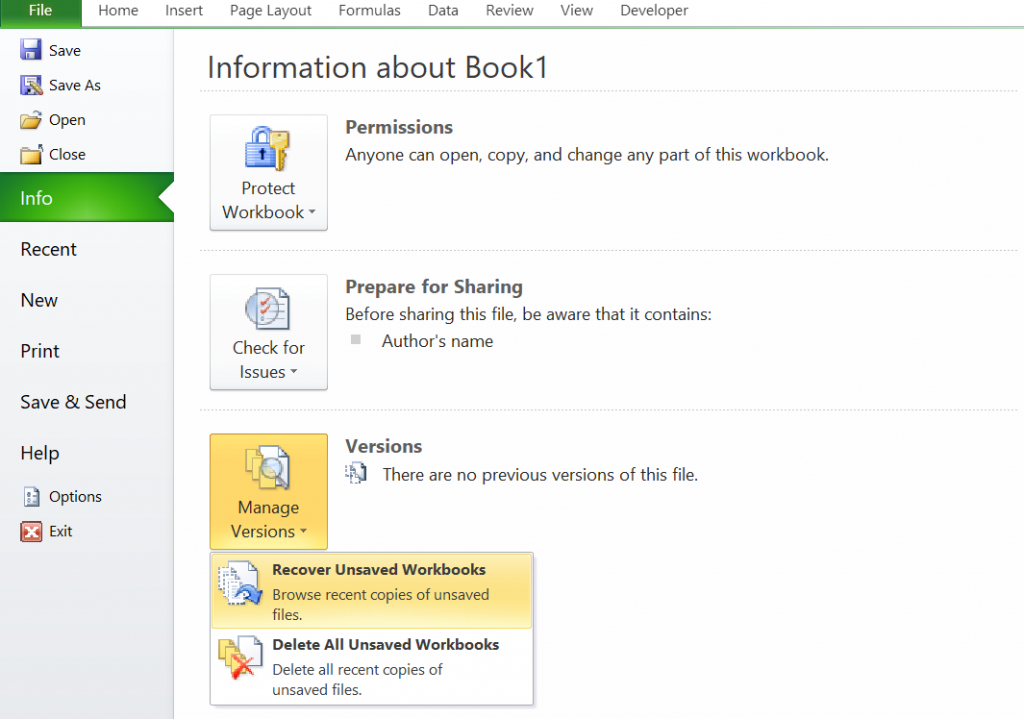This screenshot has height=719, width=1024.
Task: Click the Save As icon
Action: 31,85
